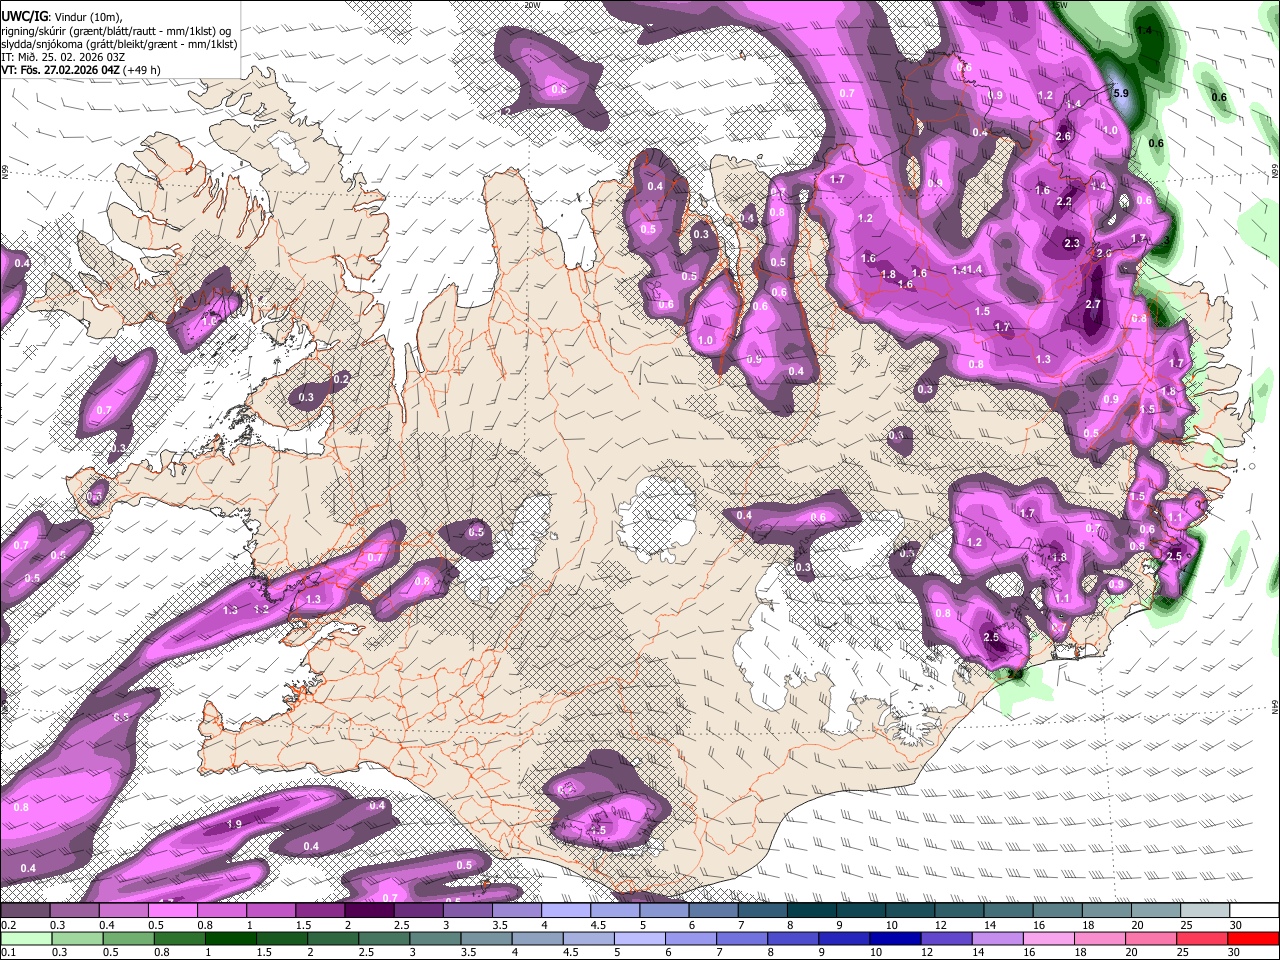Click the 'slydda/snjókoma' legend description line
The width and height of the screenshot is (1280, 960).
[x=119, y=44]
